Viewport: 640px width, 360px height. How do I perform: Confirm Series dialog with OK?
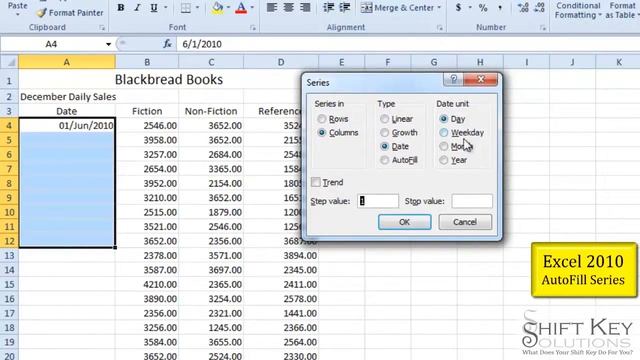(x=404, y=222)
